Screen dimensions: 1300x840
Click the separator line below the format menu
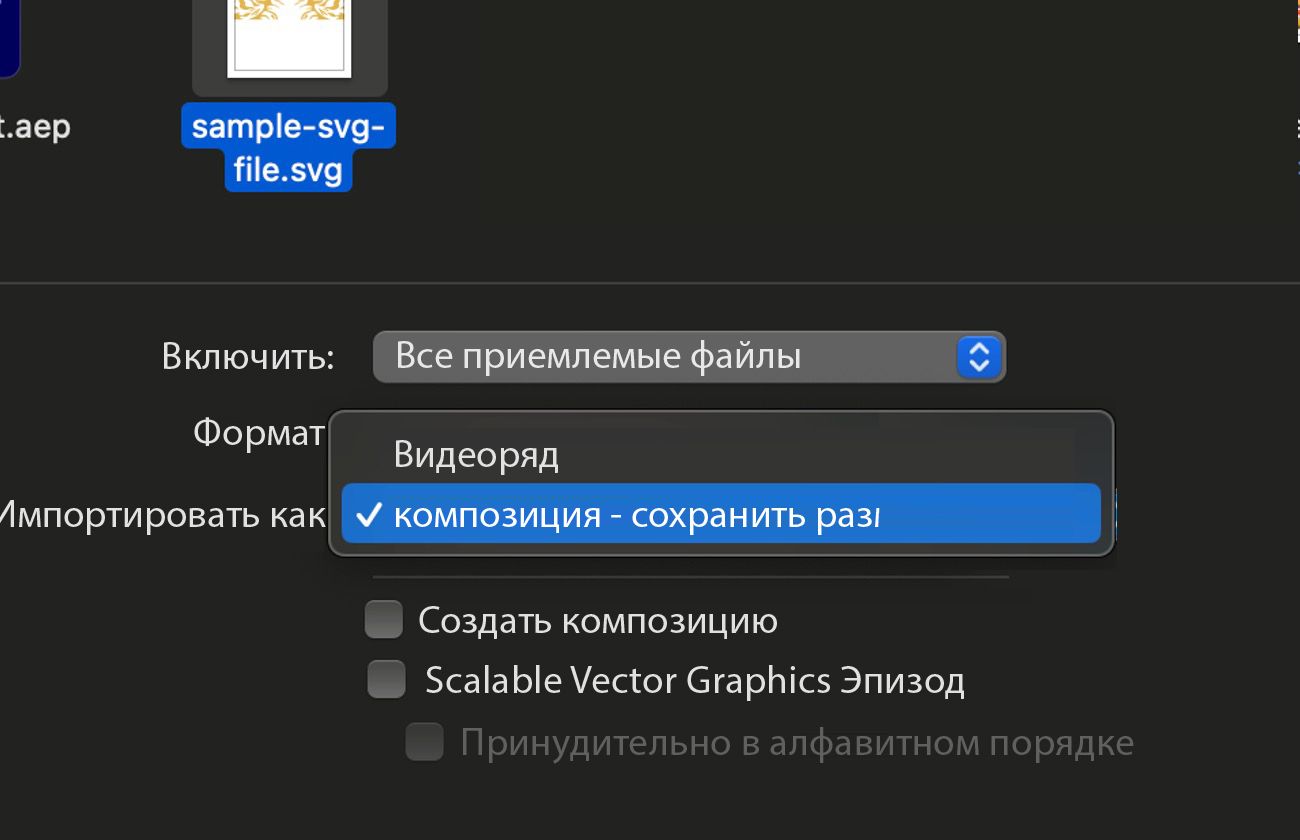tap(690, 578)
